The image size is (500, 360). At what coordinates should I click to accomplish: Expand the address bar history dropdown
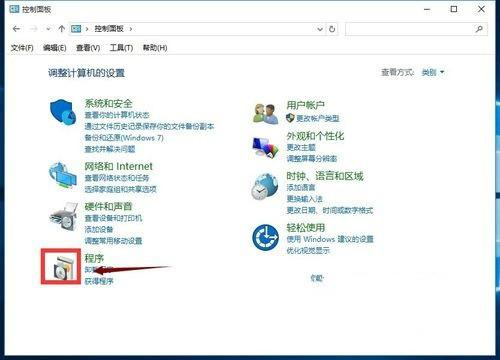pyautogui.click(x=320, y=29)
